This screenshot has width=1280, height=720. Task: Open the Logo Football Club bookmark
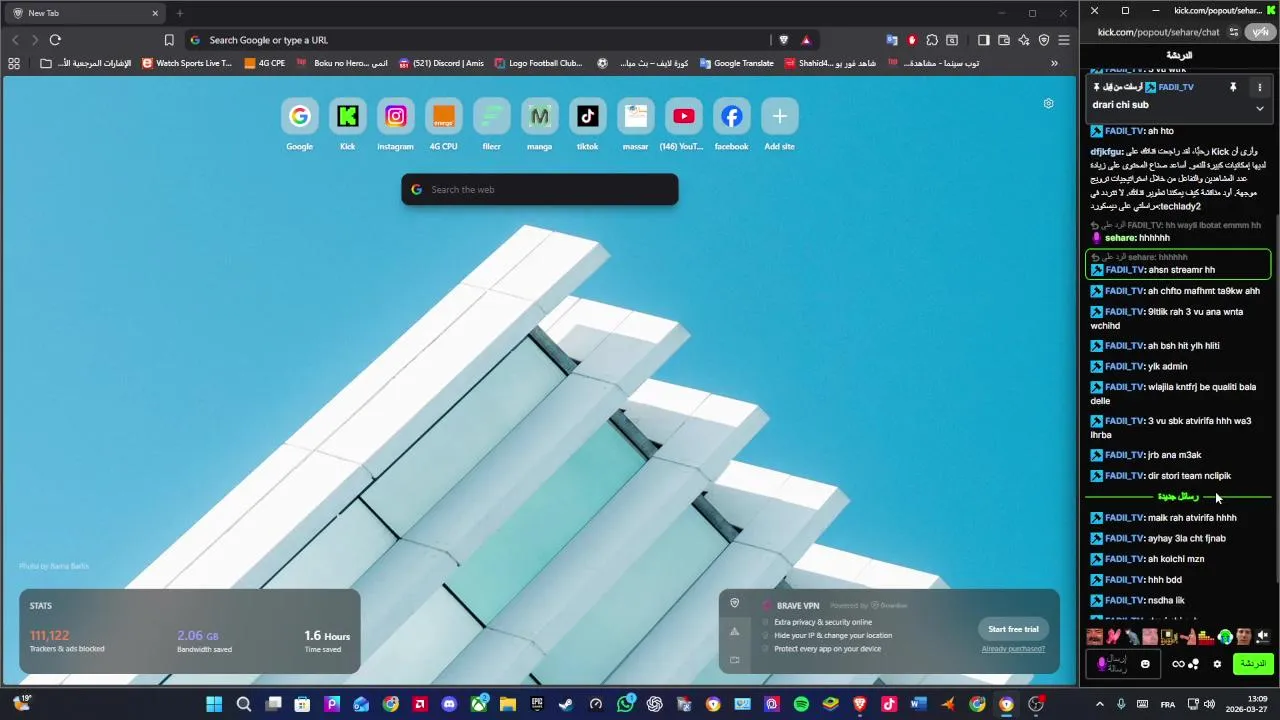(x=538, y=63)
